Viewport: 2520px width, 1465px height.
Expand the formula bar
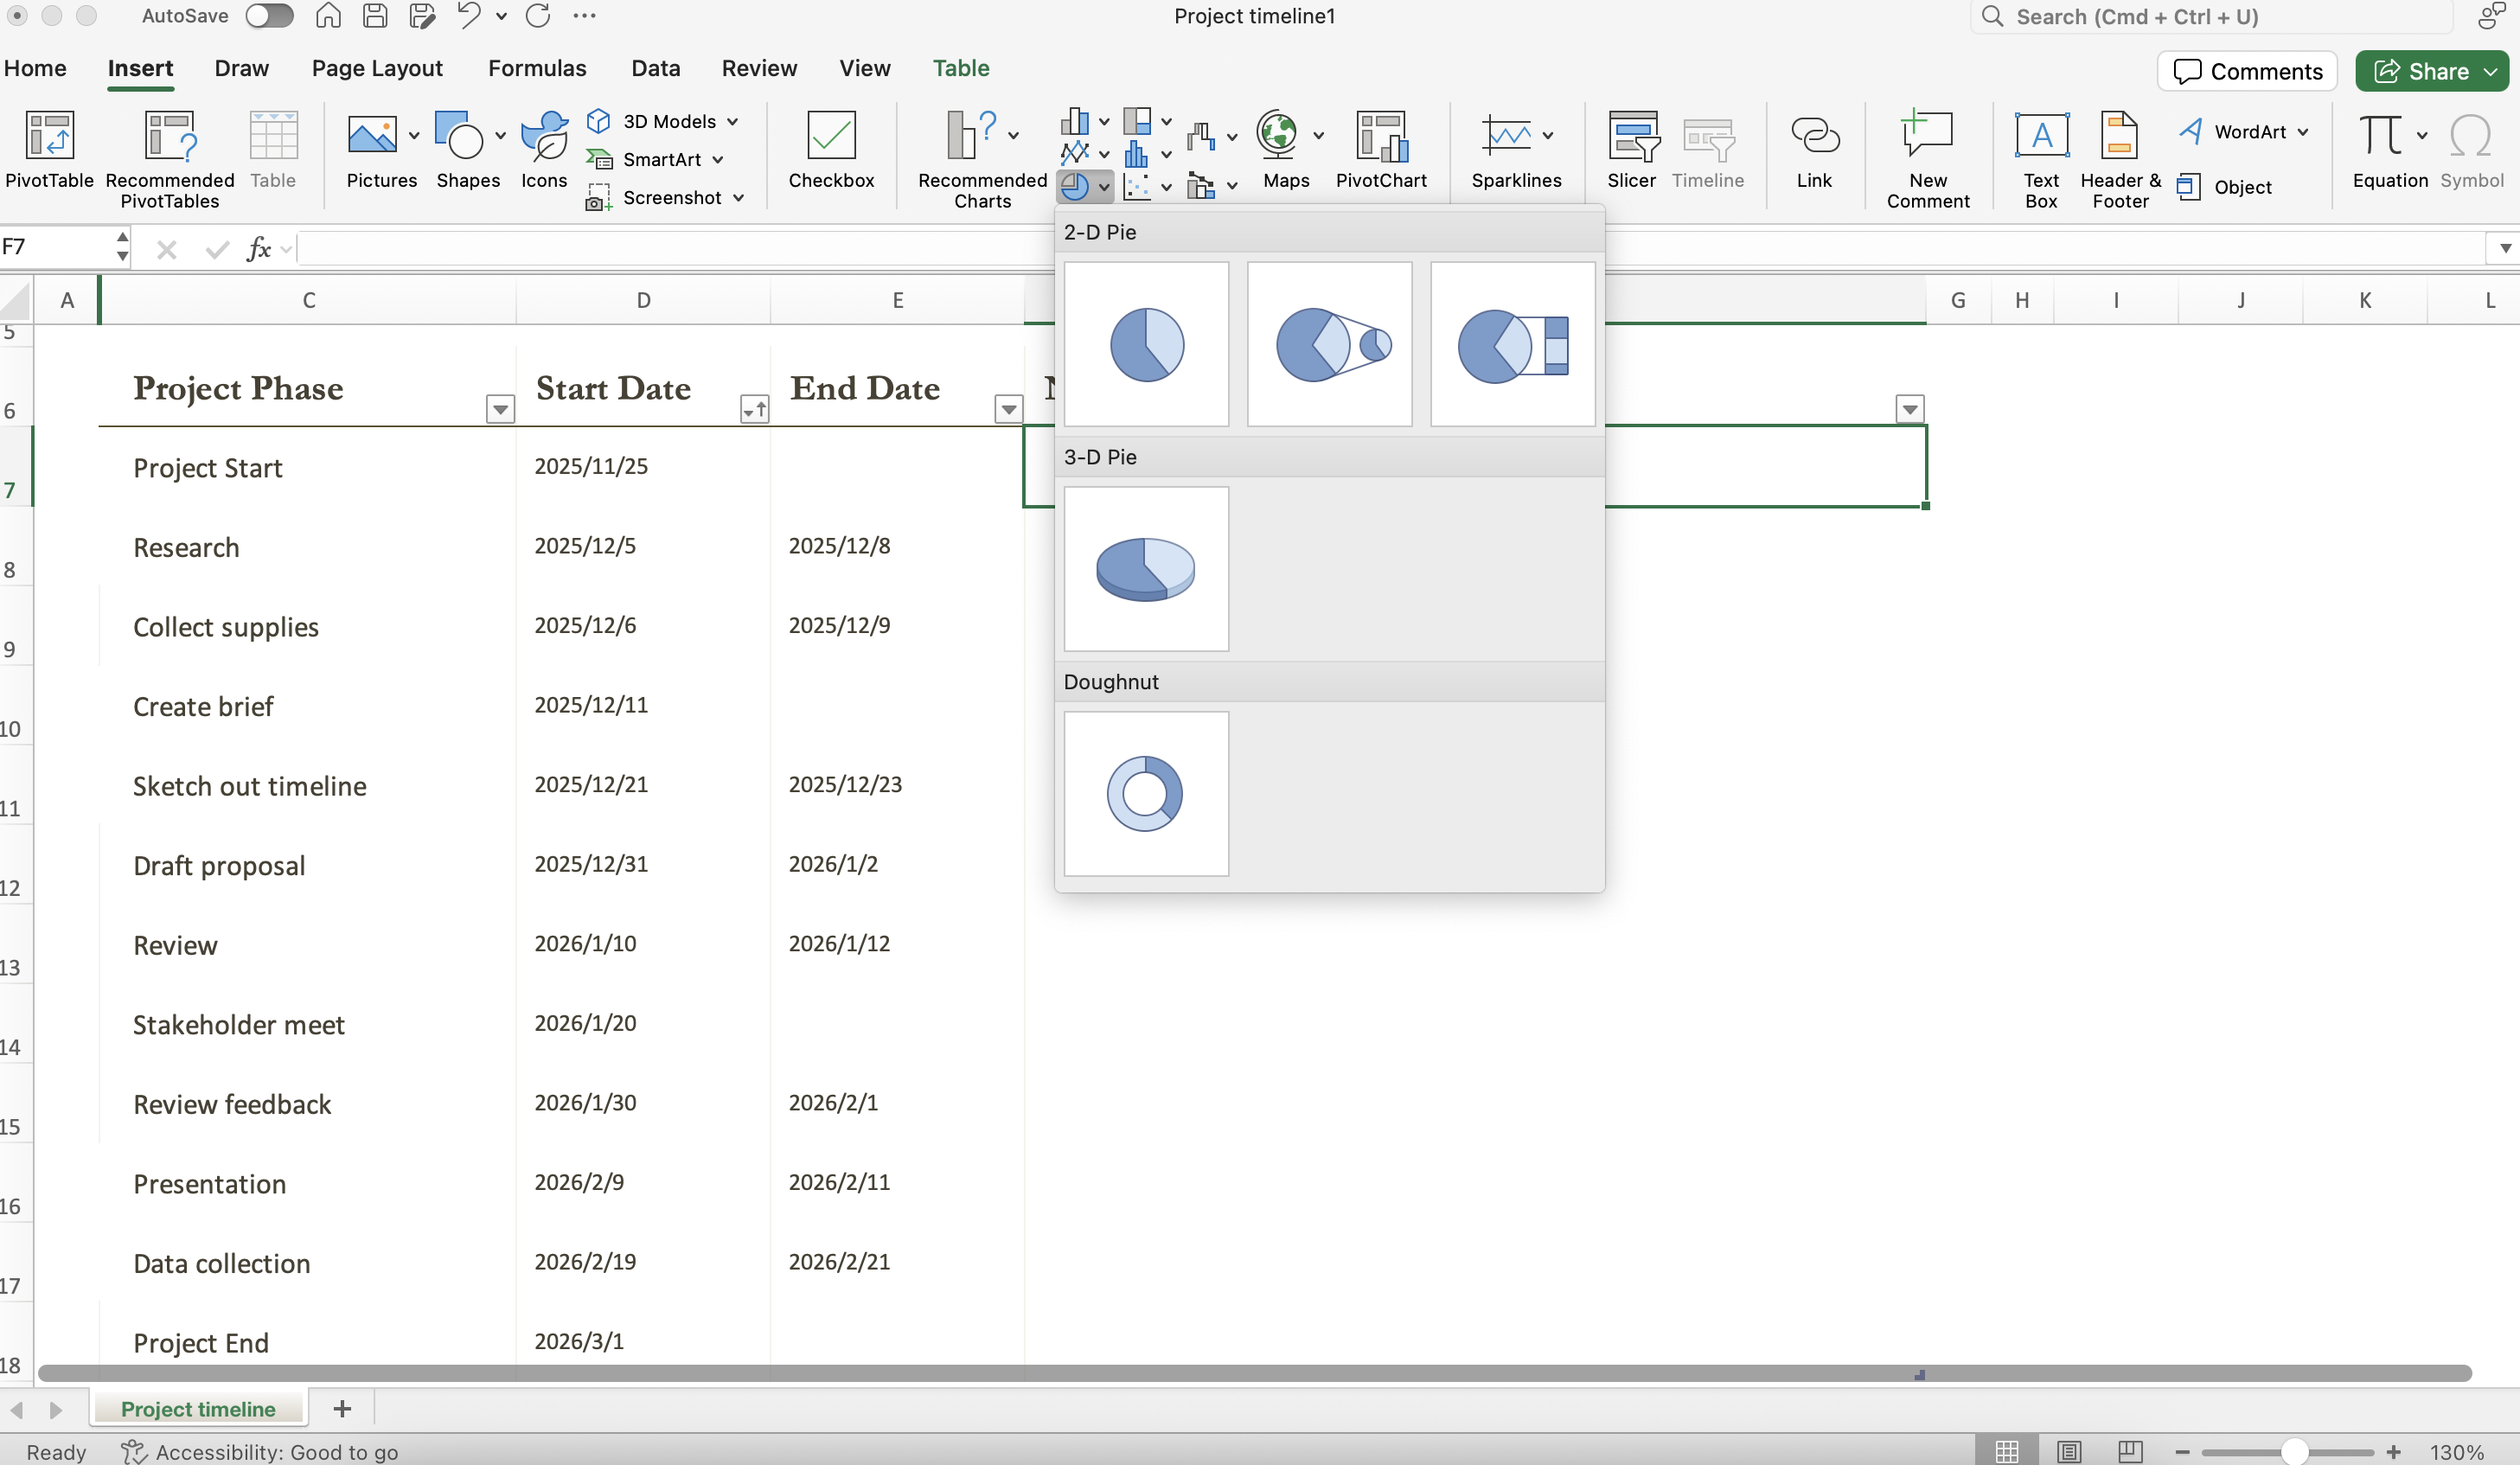pyautogui.click(x=2504, y=248)
